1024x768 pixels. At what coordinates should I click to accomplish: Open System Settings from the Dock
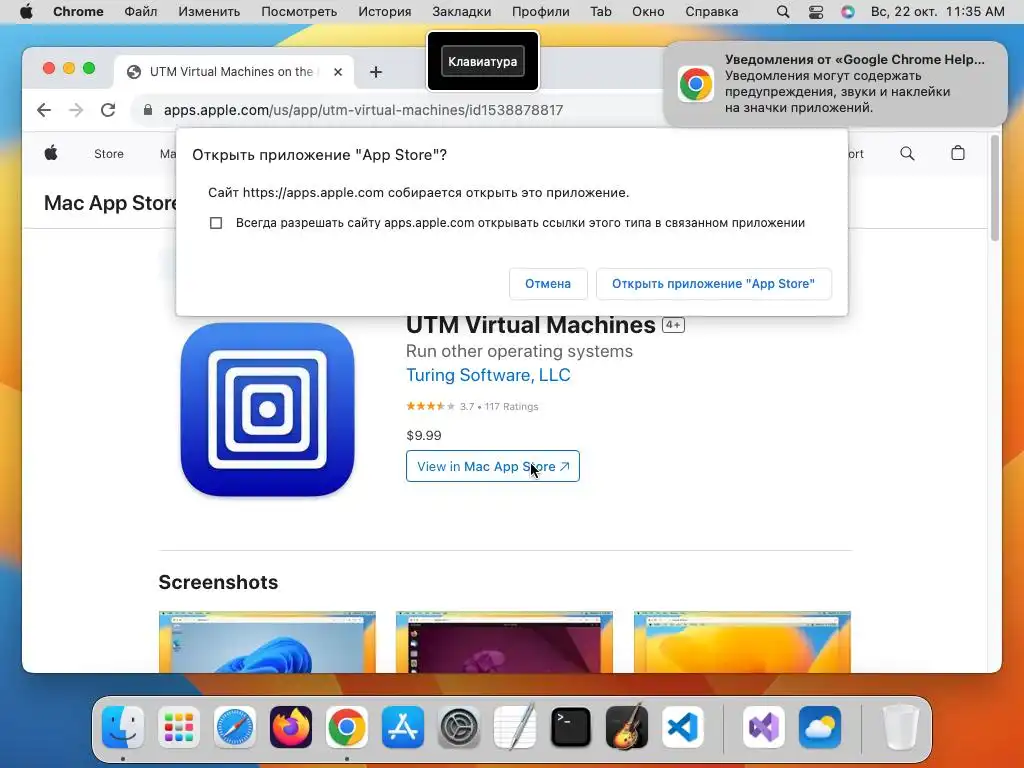tap(458, 727)
